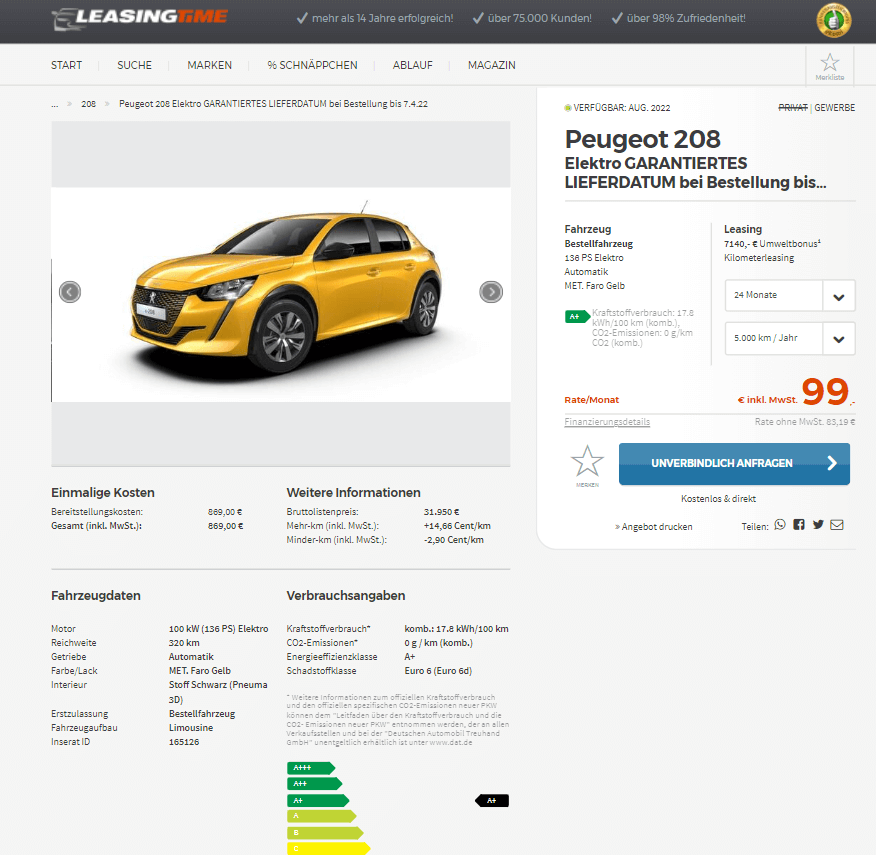This screenshot has height=855, width=876.
Task: Click the green trust seal badge
Action: click(834, 21)
